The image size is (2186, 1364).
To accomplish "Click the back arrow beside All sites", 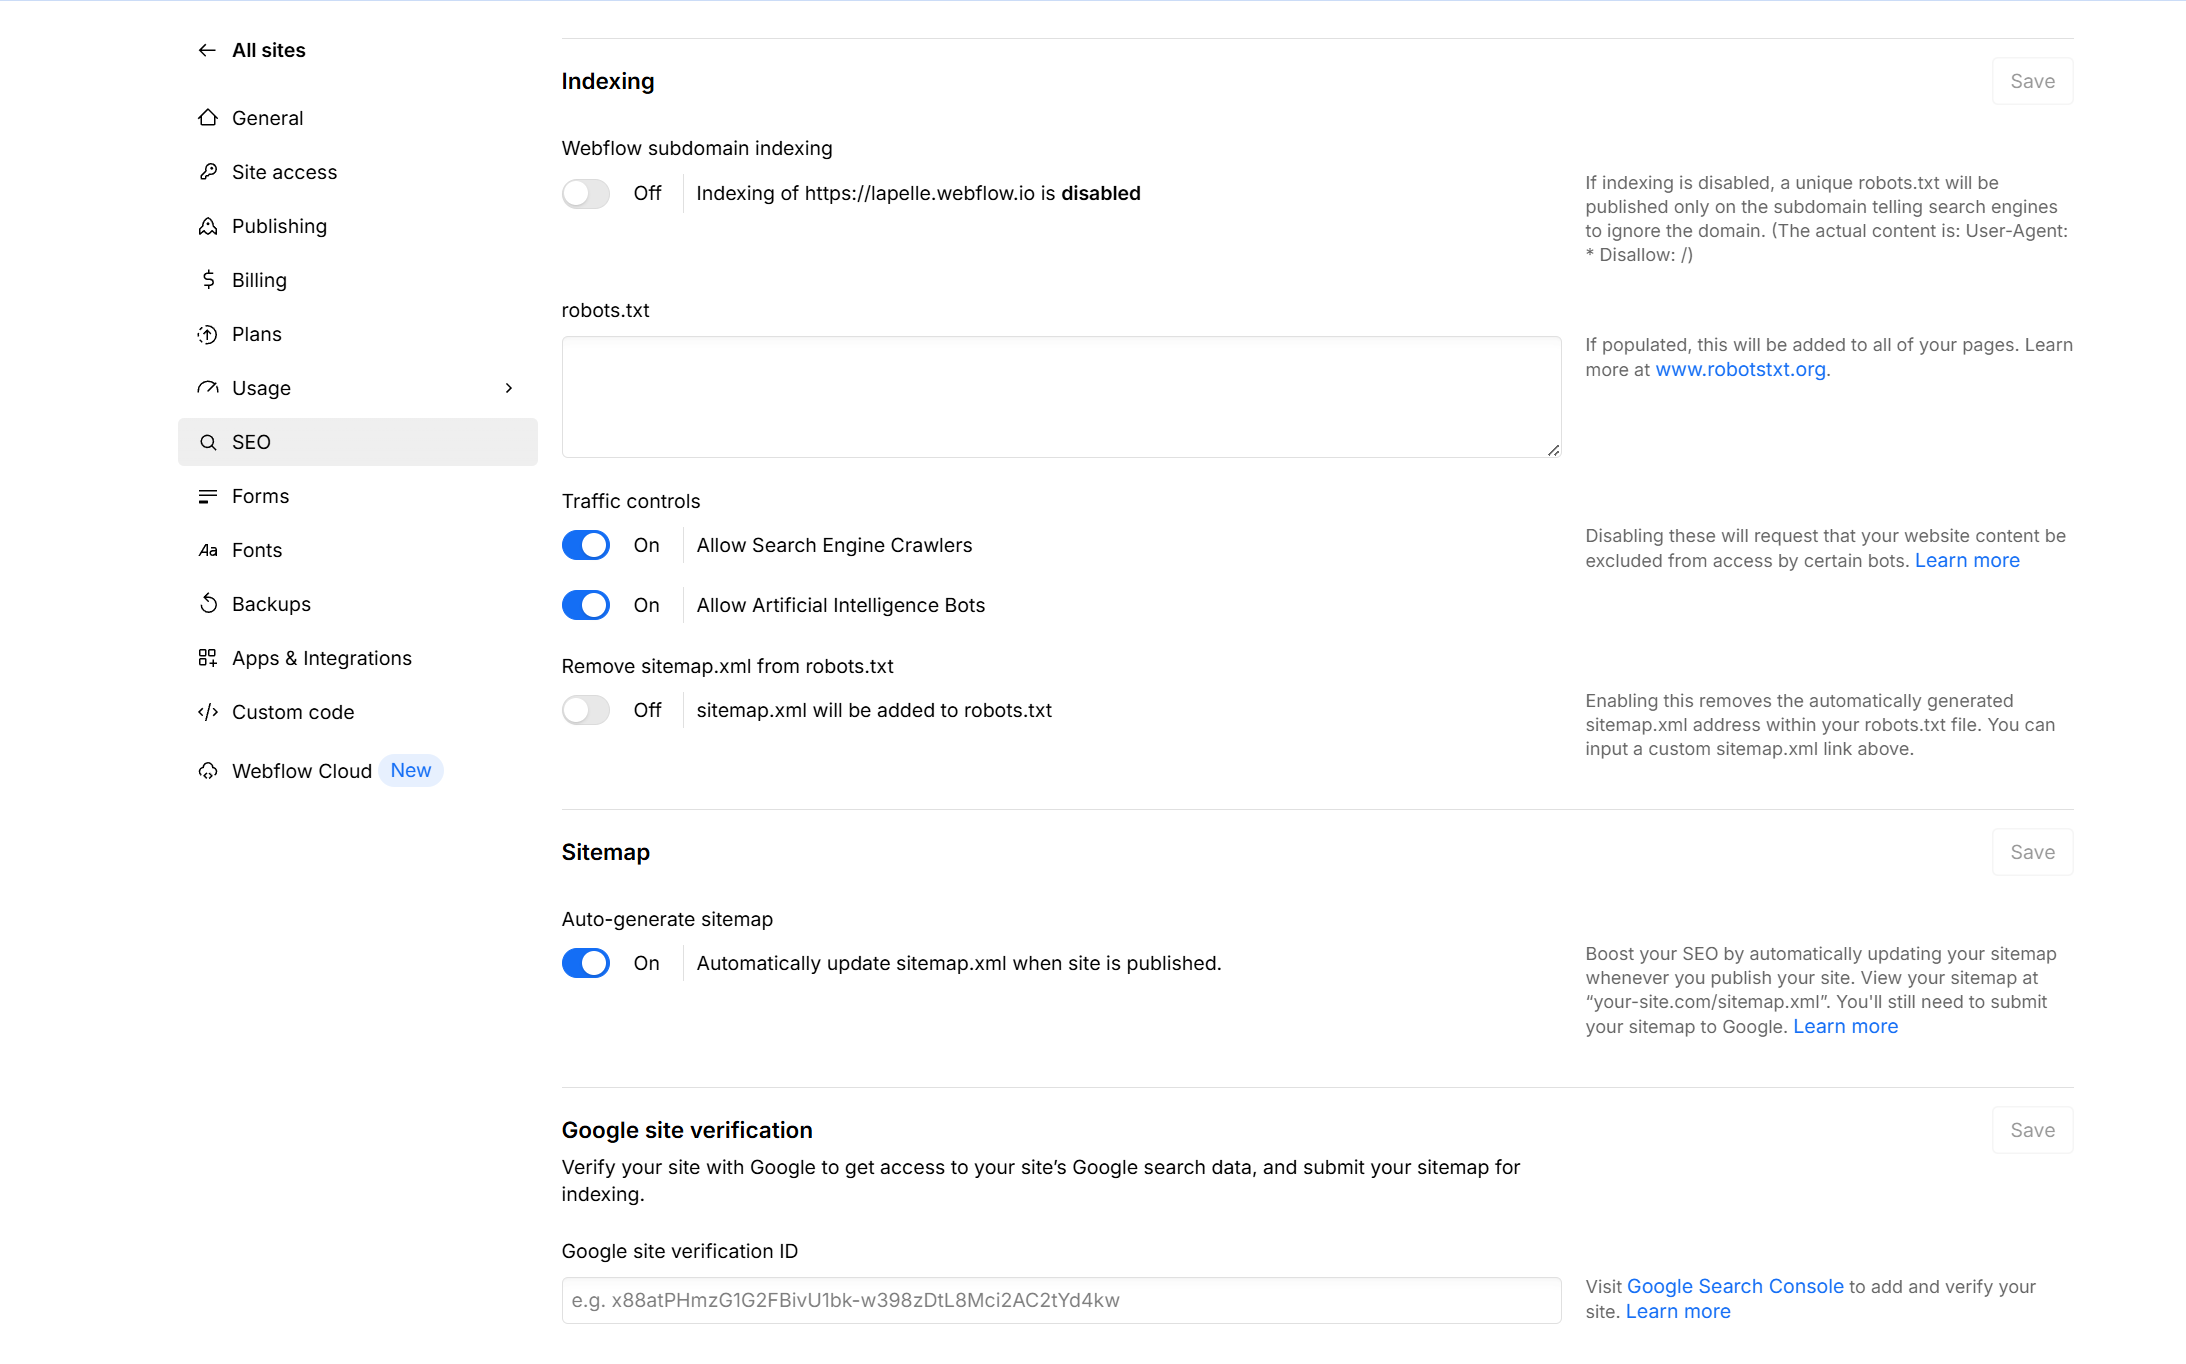I will [x=207, y=50].
